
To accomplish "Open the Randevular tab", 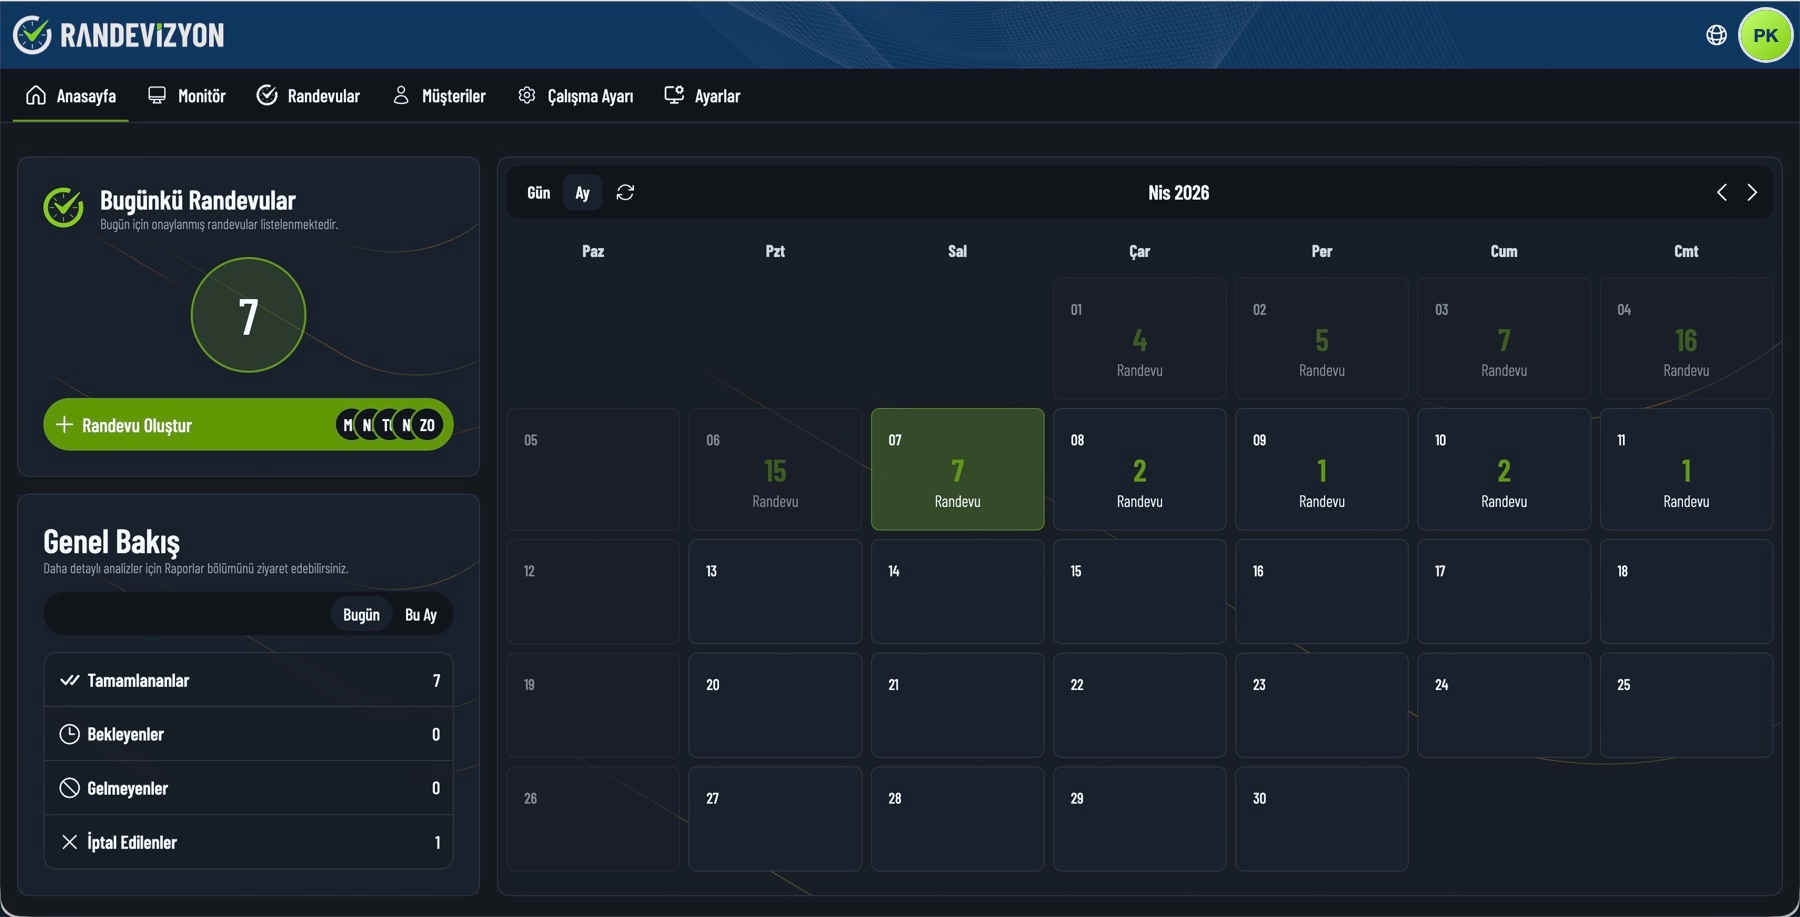I will coord(308,96).
